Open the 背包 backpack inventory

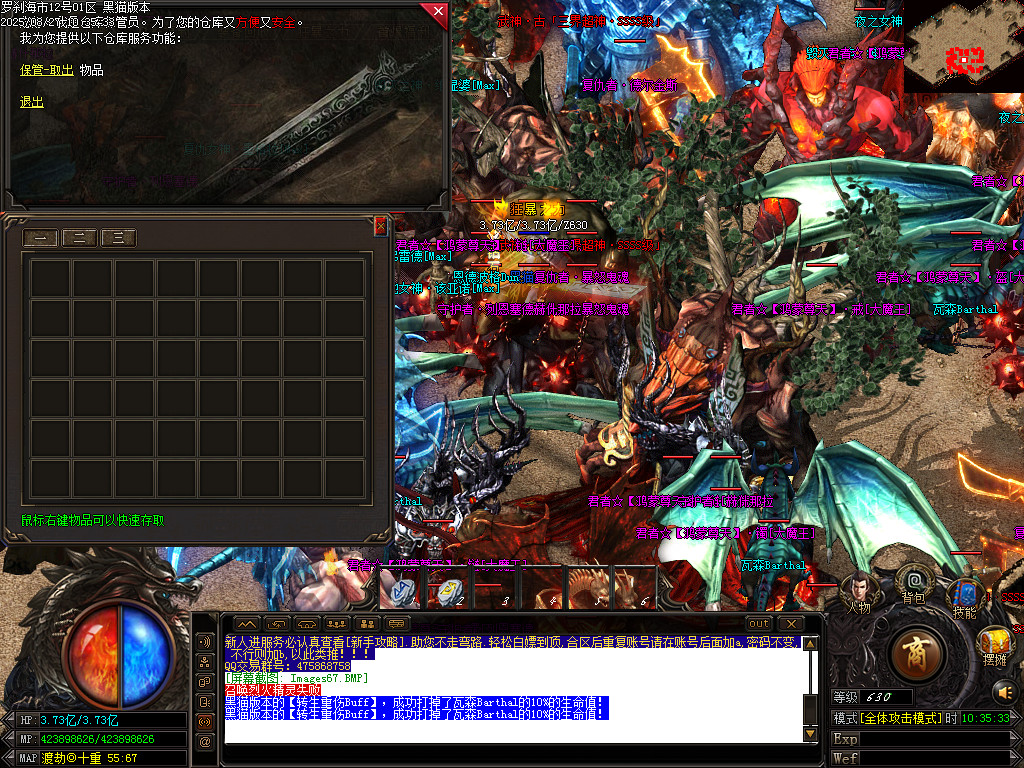[x=913, y=582]
